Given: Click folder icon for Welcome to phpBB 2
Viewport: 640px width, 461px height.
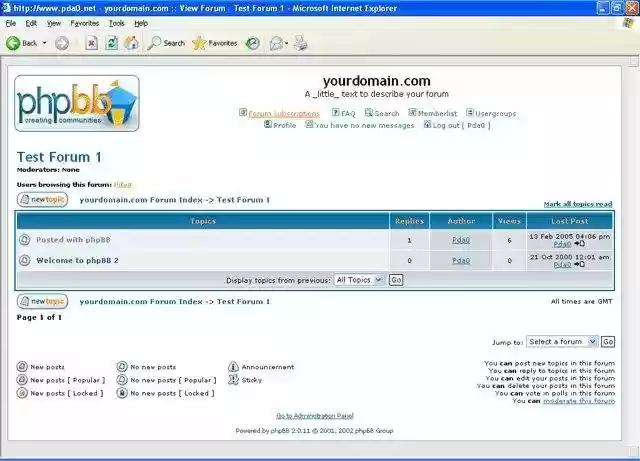Looking at the screenshot, I should pos(24,260).
